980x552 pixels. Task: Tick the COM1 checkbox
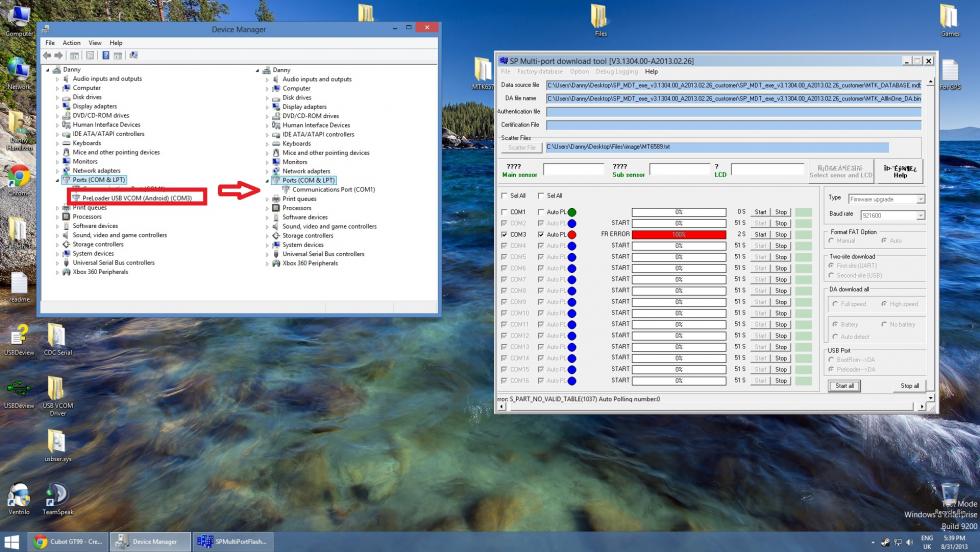tap(504, 212)
